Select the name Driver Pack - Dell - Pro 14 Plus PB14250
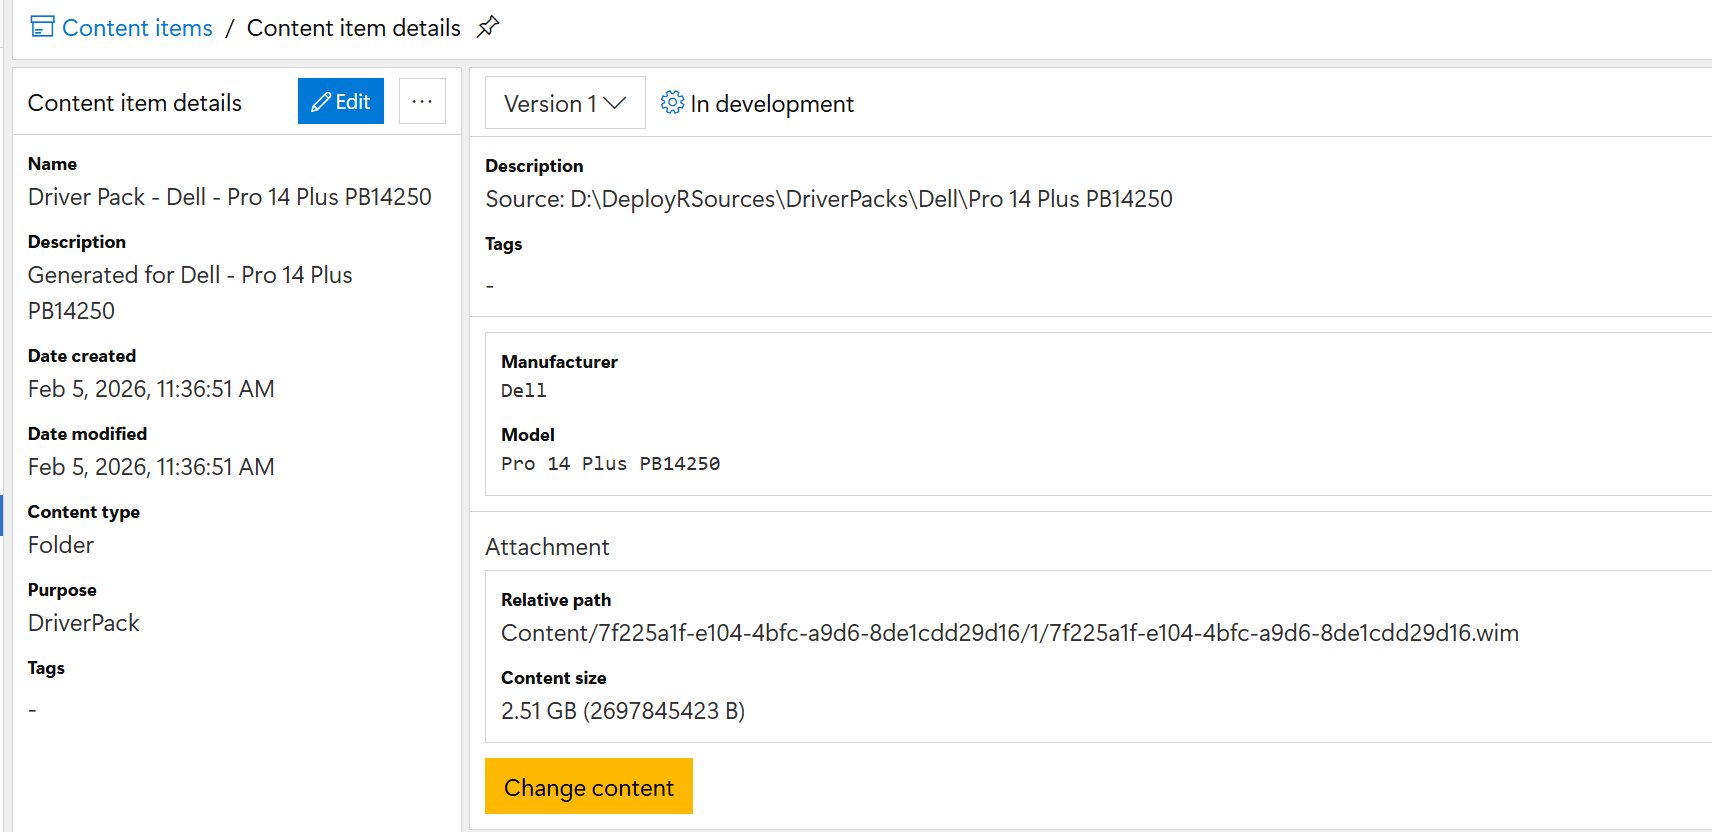 click(x=230, y=197)
